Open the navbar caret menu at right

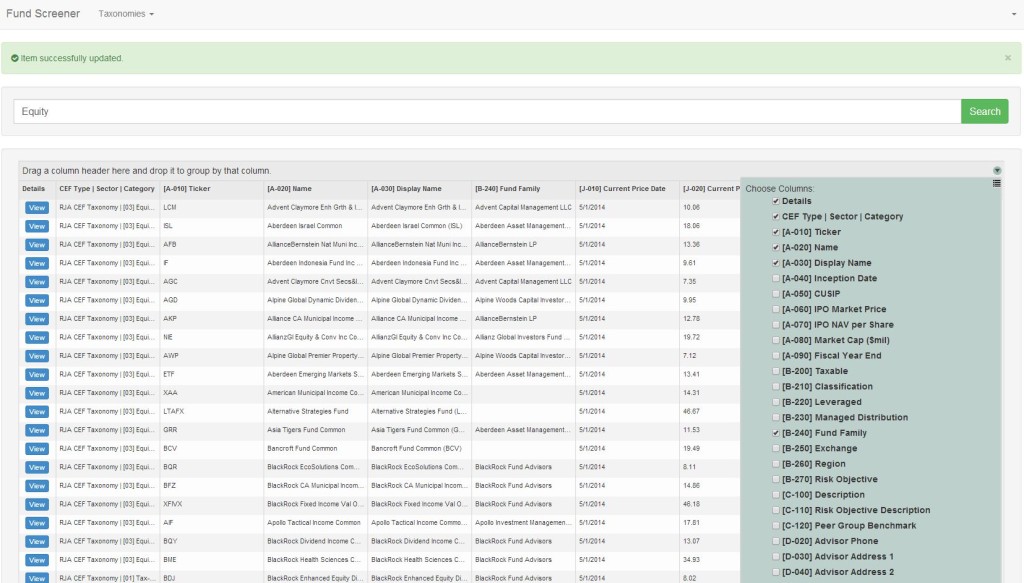(1014, 14)
